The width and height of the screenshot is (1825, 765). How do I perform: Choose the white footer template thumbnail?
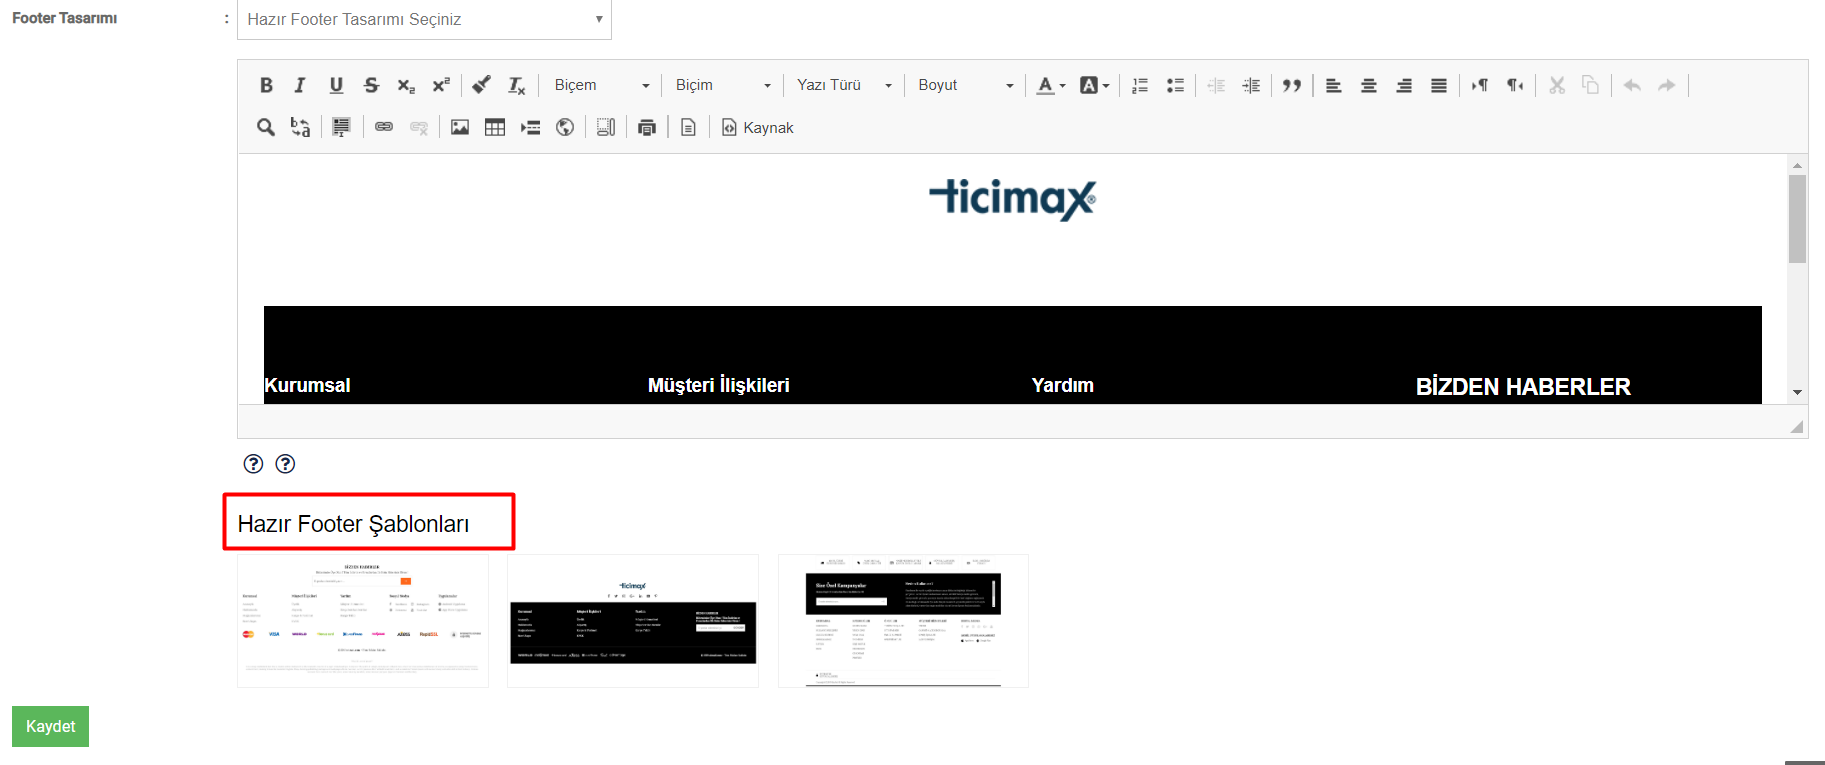tap(363, 621)
